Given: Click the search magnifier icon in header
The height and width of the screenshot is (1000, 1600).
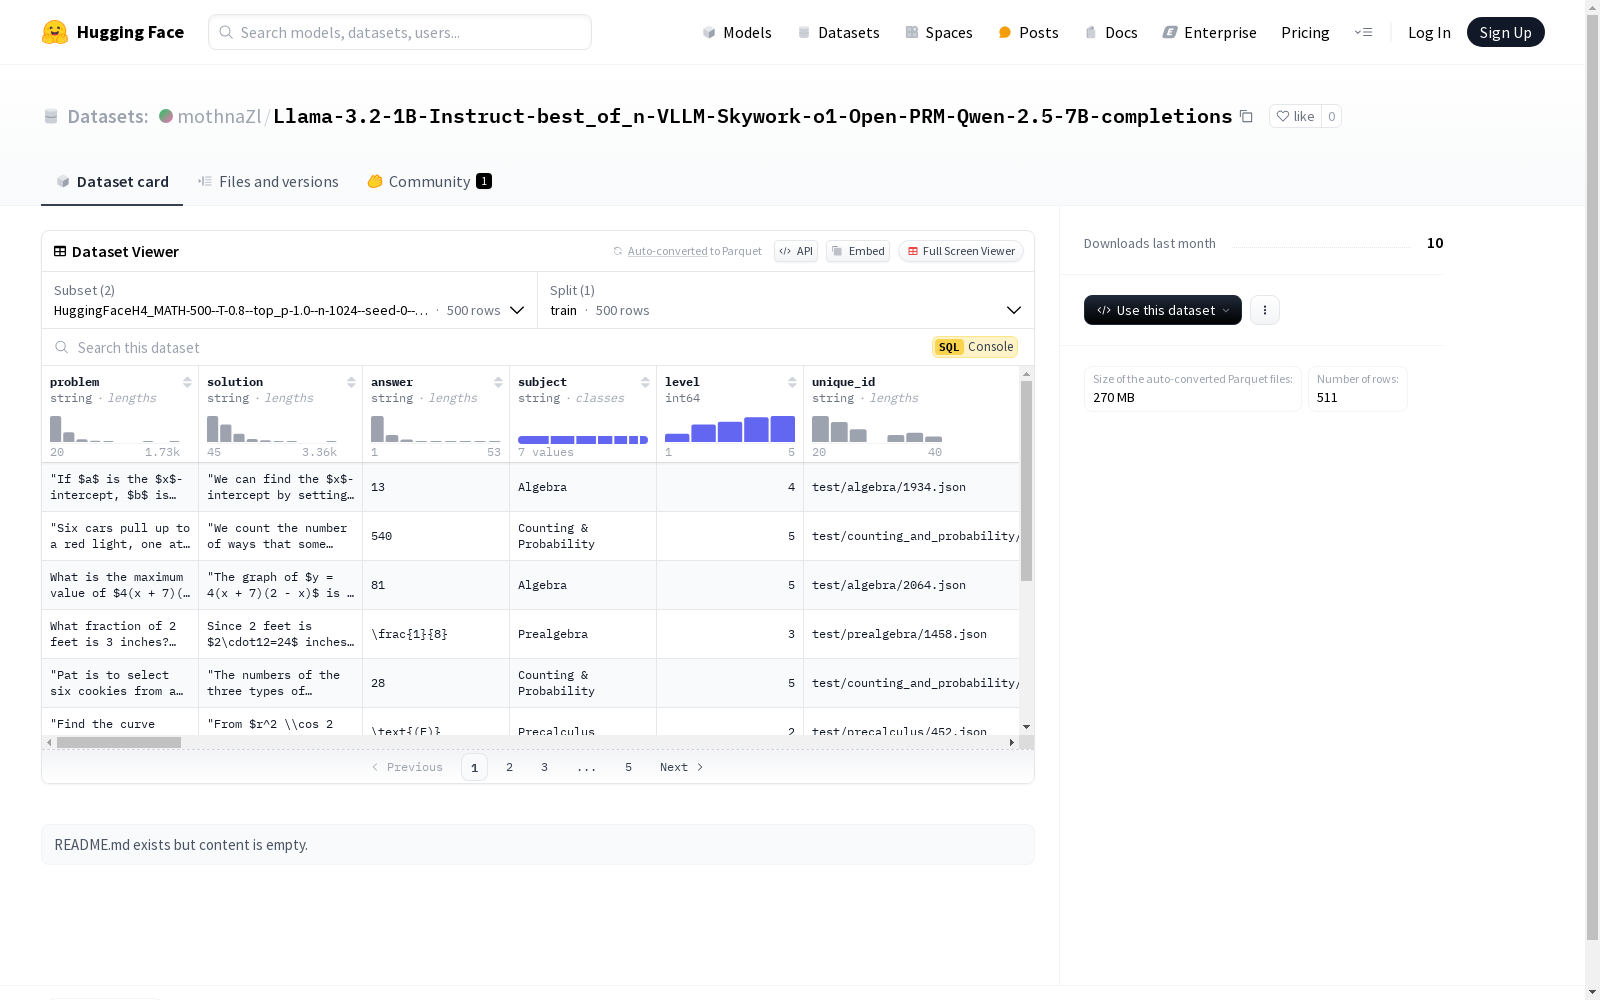Looking at the screenshot, I should [227, 32].
